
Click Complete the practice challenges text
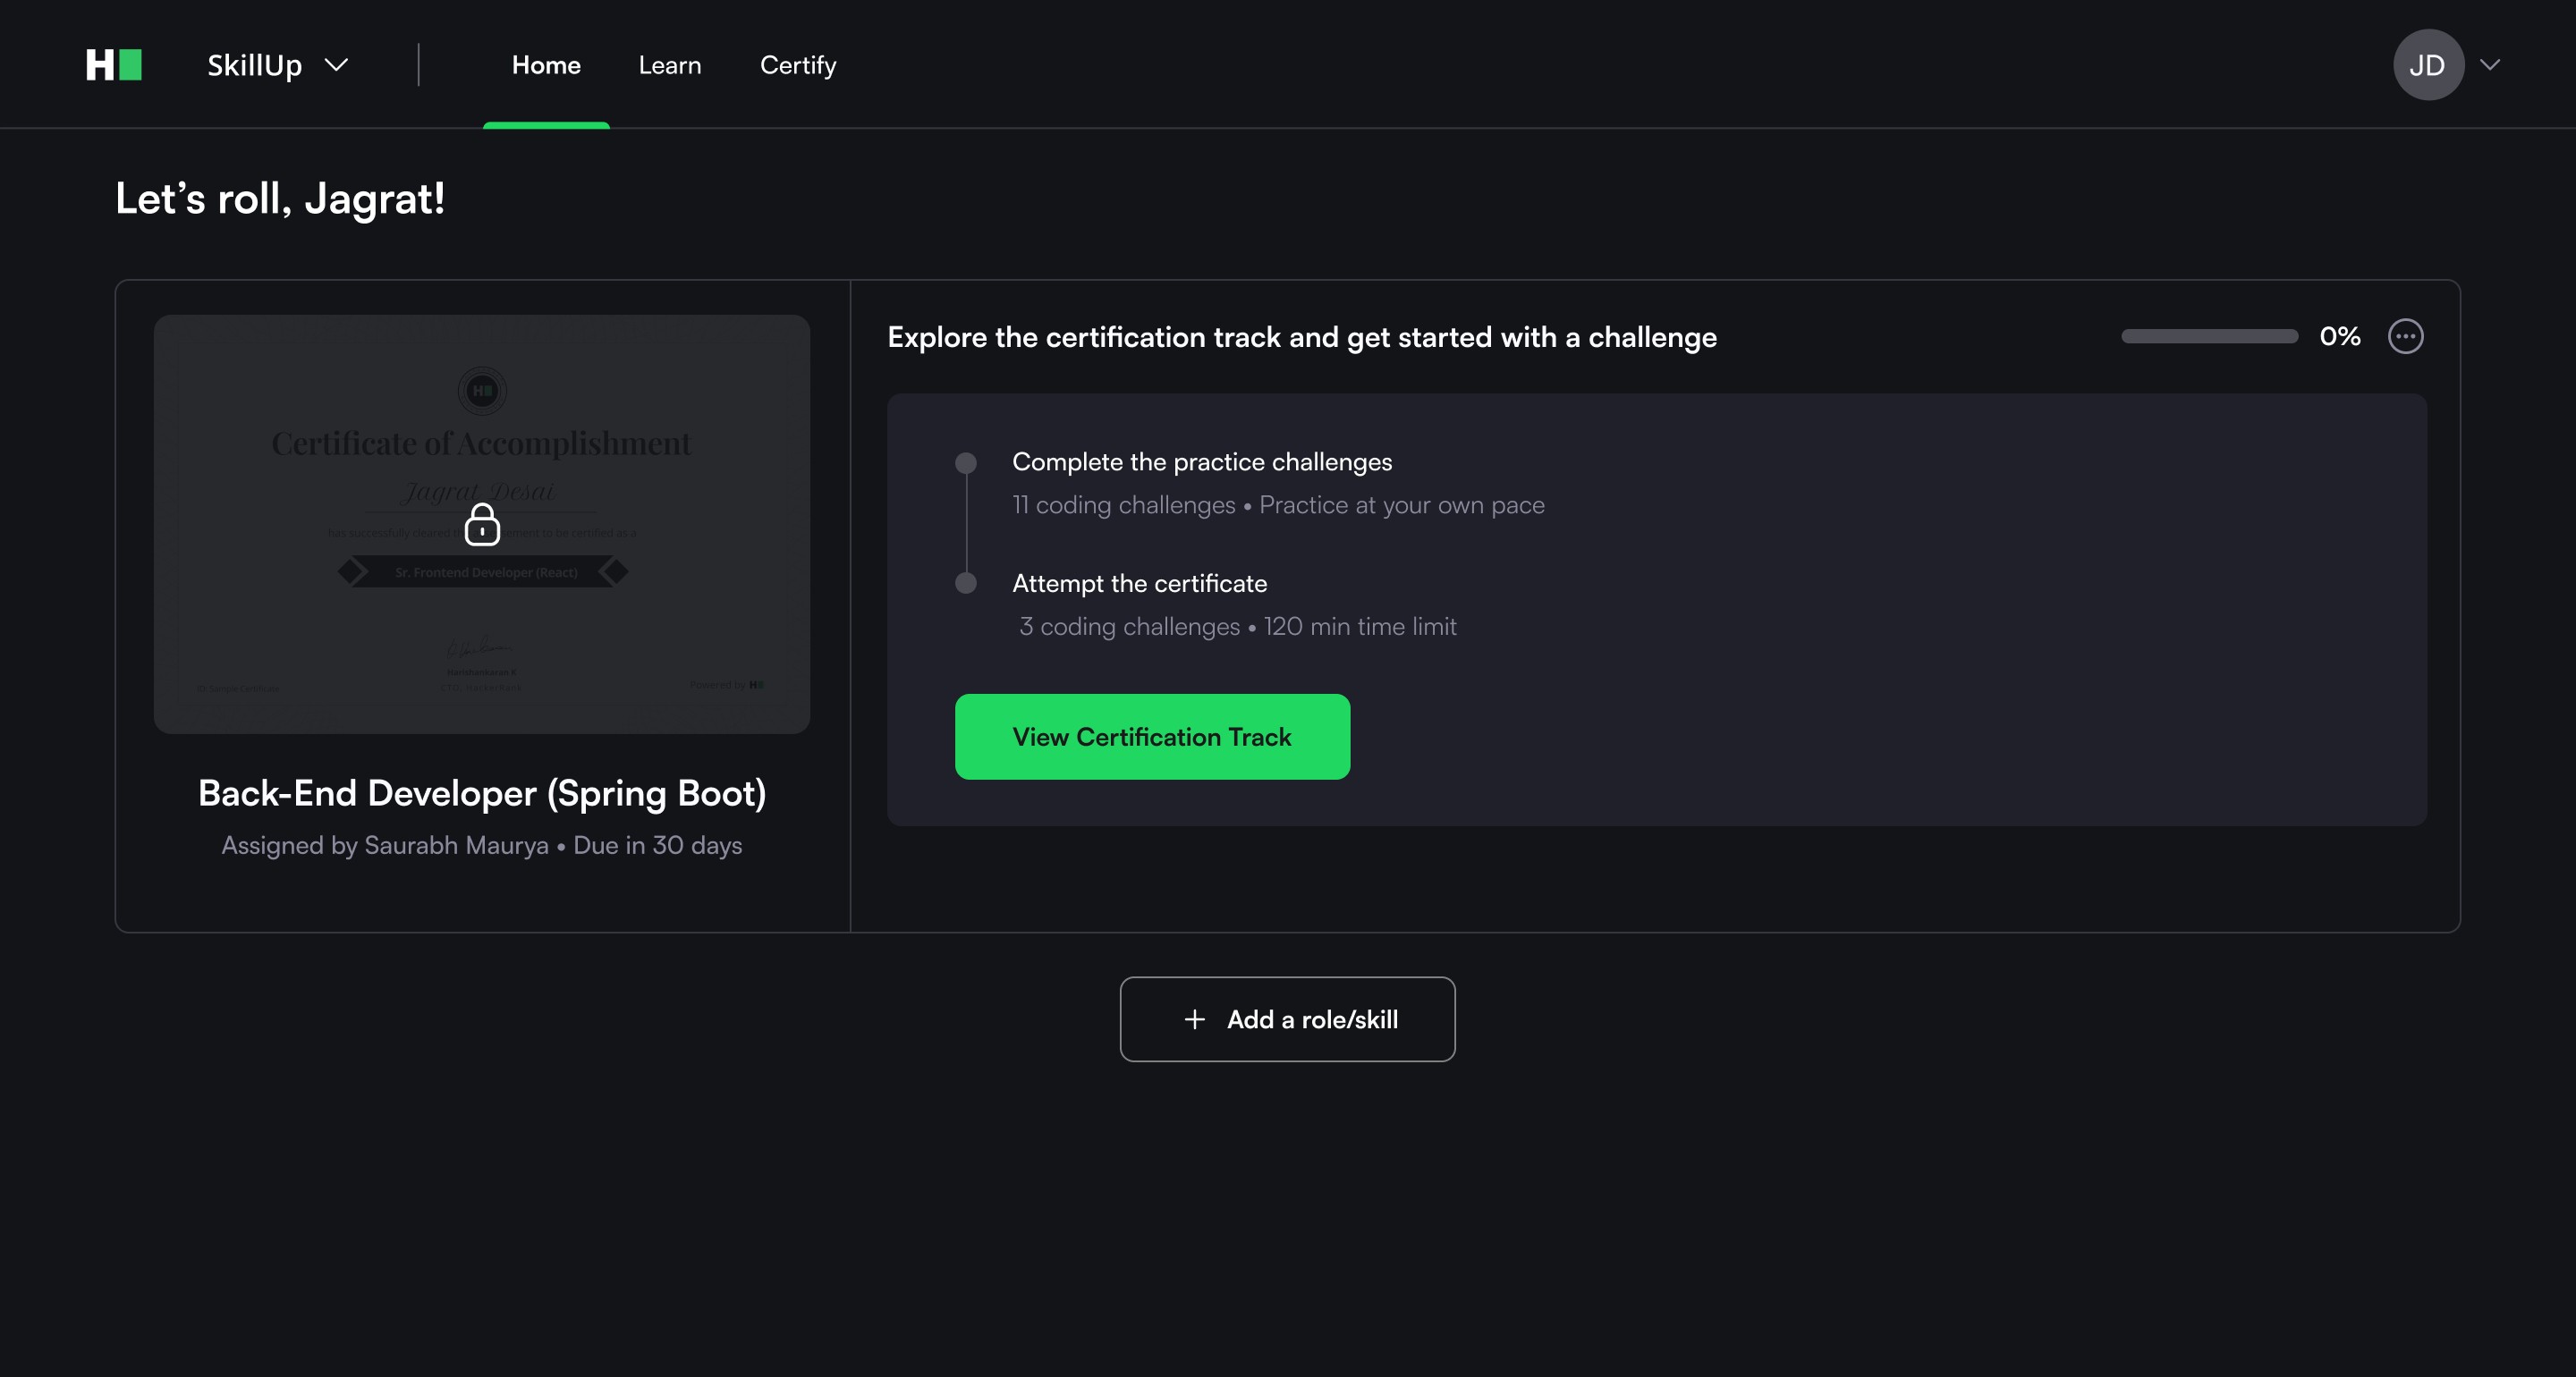[x=1201, y=462]
